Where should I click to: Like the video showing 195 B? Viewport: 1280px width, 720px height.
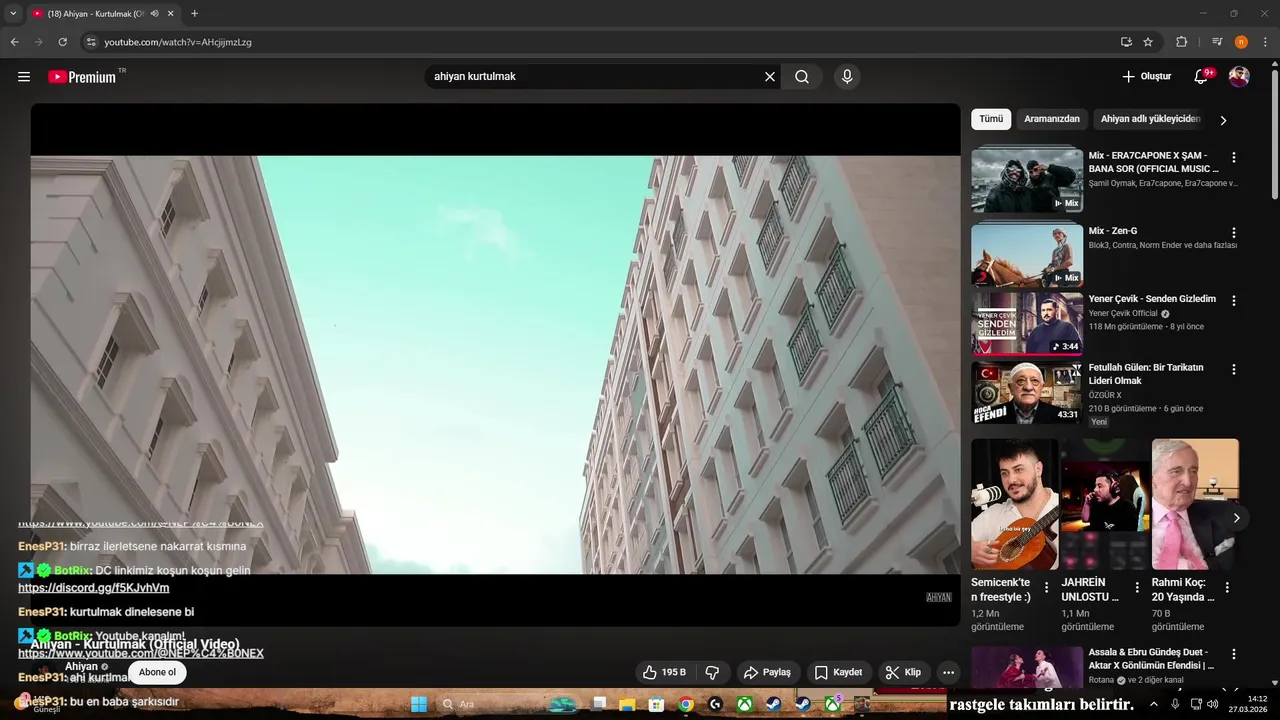pos(664,673)
